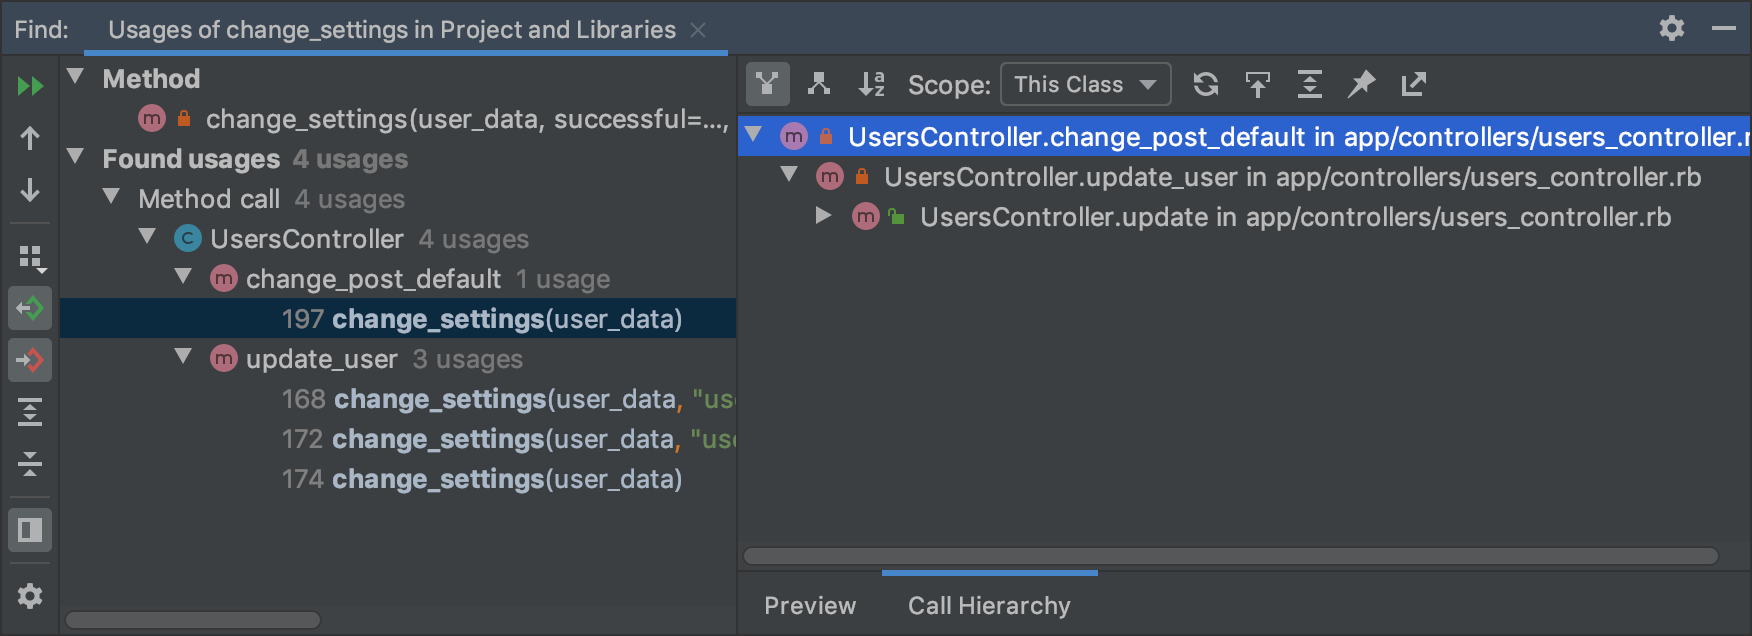The height and width of the screenshot is (636, 1752).
Task: Toggle show read access green arrow
Action: click(x=30, y=308)
